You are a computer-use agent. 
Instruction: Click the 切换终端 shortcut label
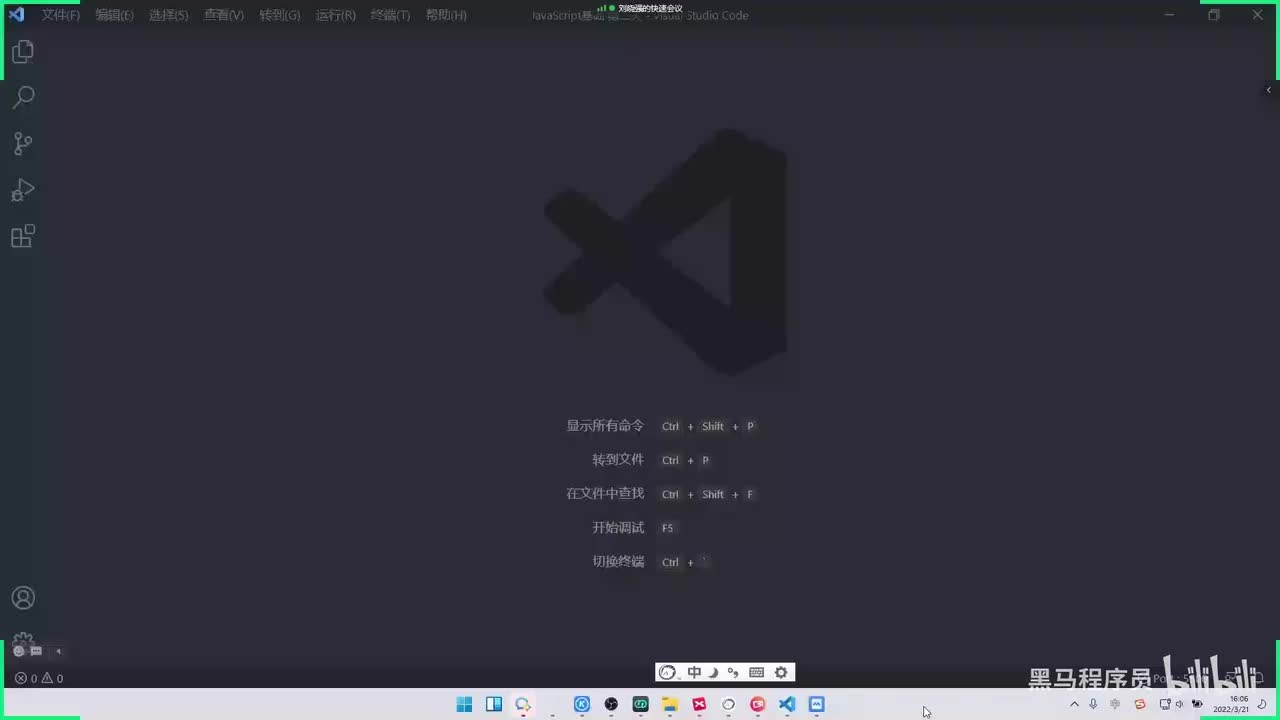point(618,562)
